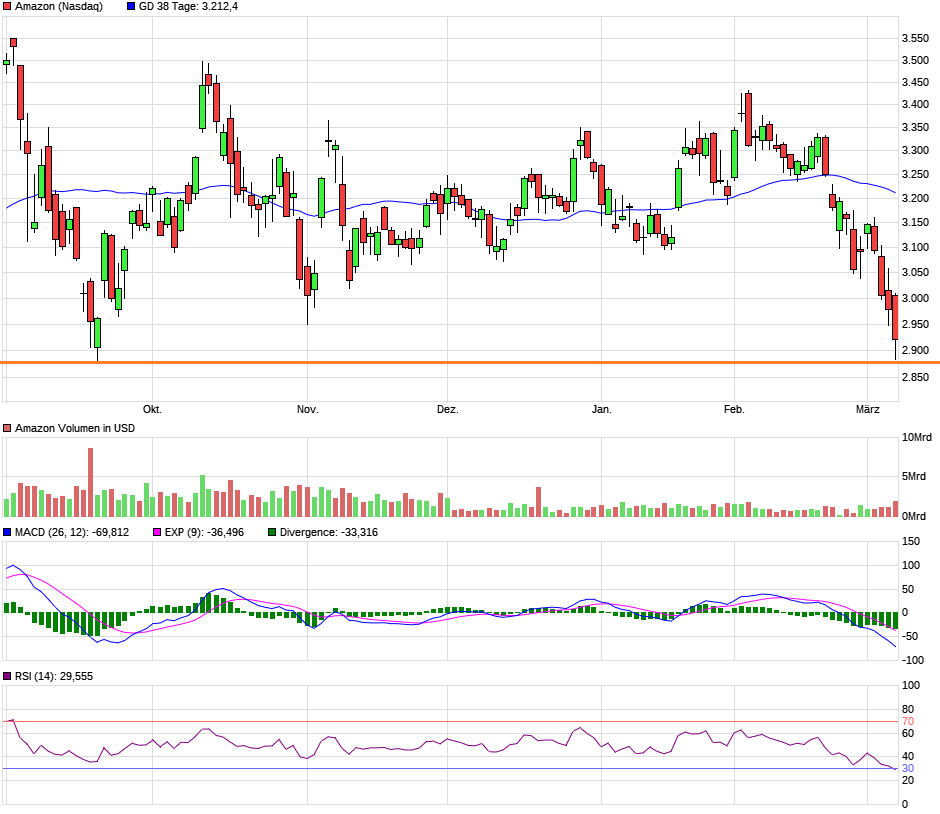Click the purple RSI (14) legend swatch
Image resolution: width=940 pixels, height=814 pixels.
point(7,676)
